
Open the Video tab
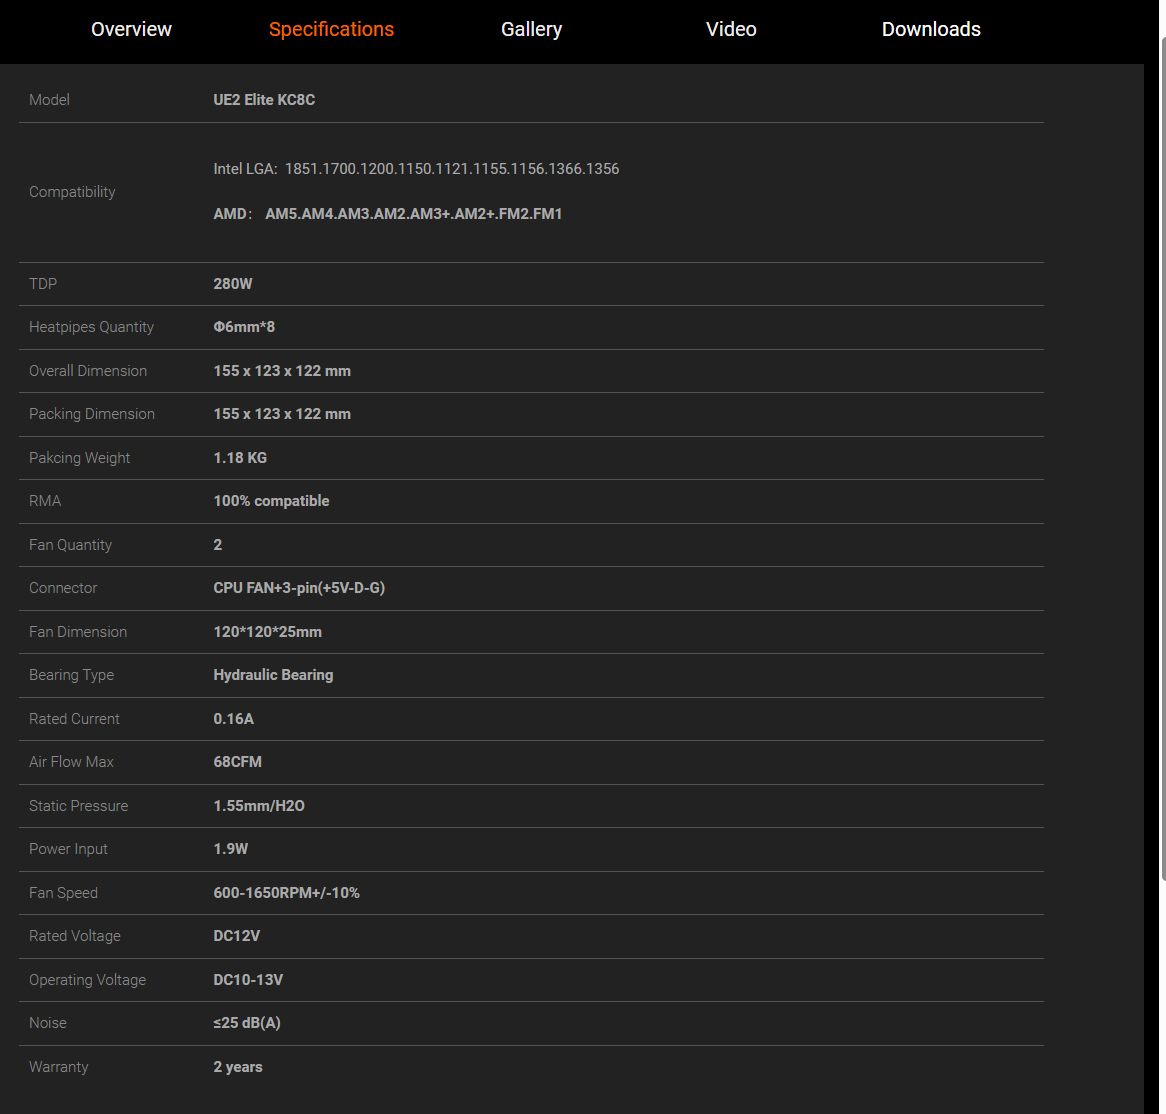(731, 30)
